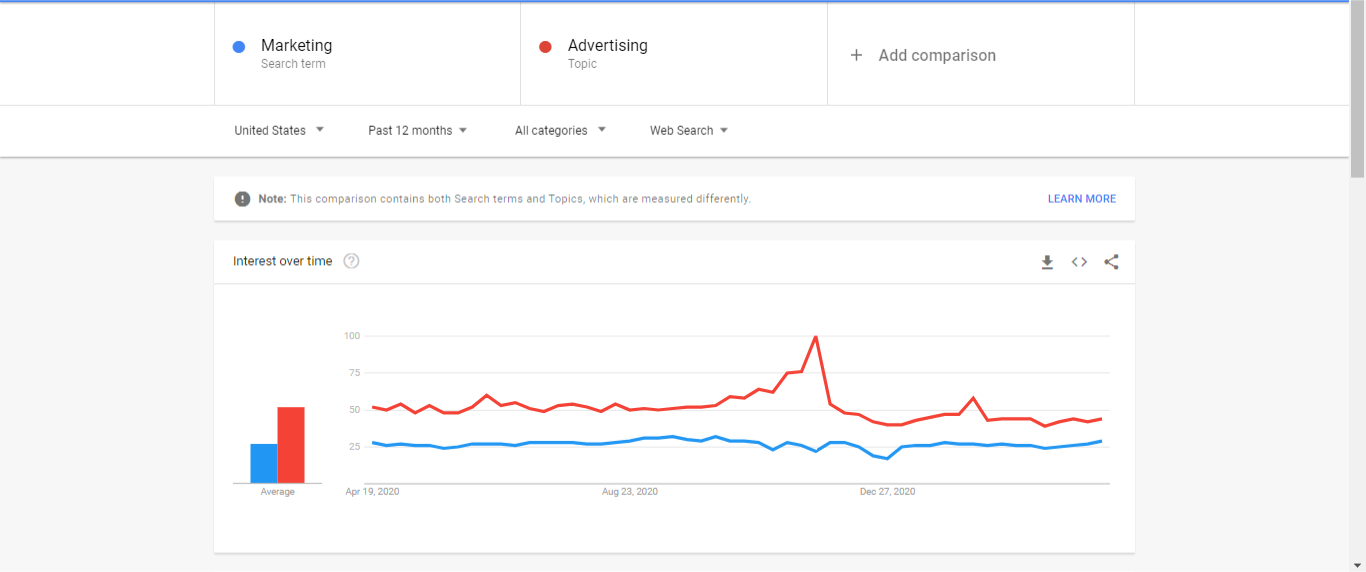Image resolution: width=1366 pixels, height=572 pixels.
Task: Select the Marketing search term box
Action: tap(367, 54)
